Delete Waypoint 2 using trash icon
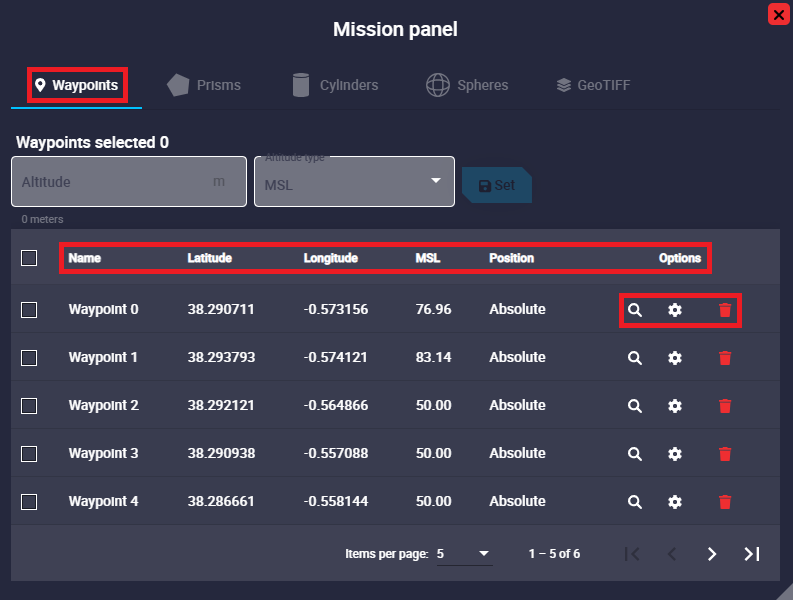 [x=725, y=406]
